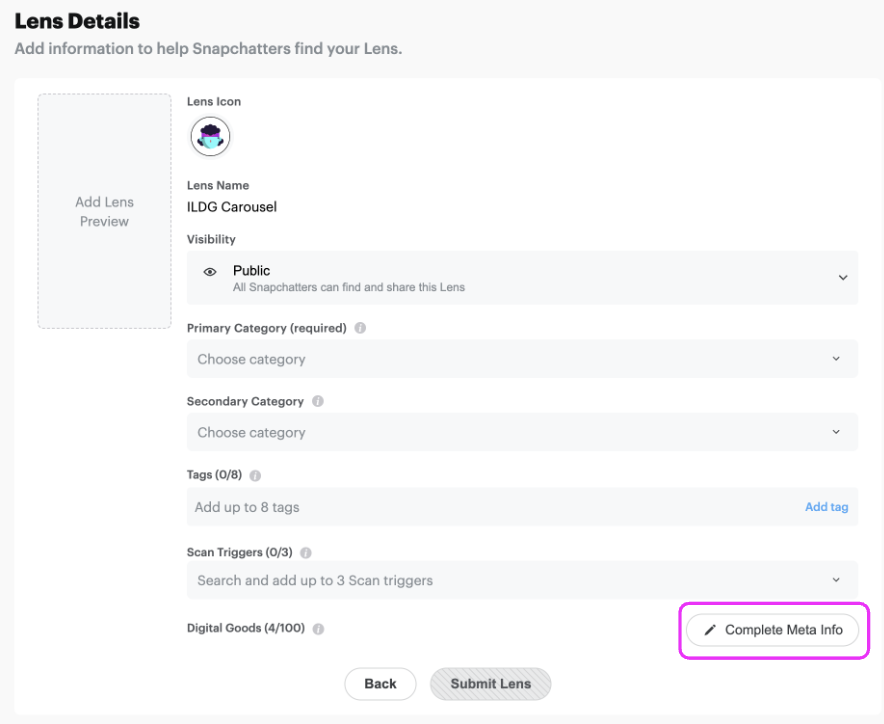This screenshot has width=884, height=724.
Task: Click the ILDG Carousel lens name
Action: (232, 207)
